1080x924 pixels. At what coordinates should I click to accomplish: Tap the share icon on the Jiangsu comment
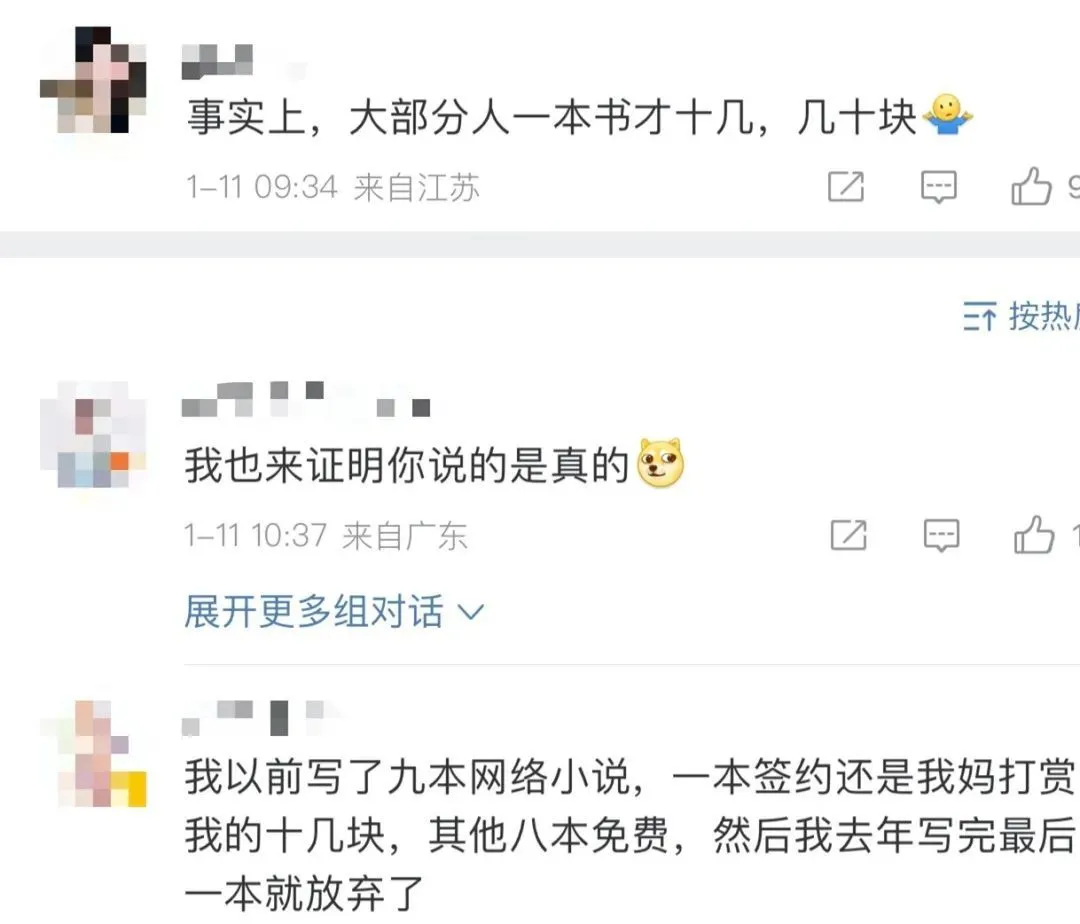pos(845,187)
